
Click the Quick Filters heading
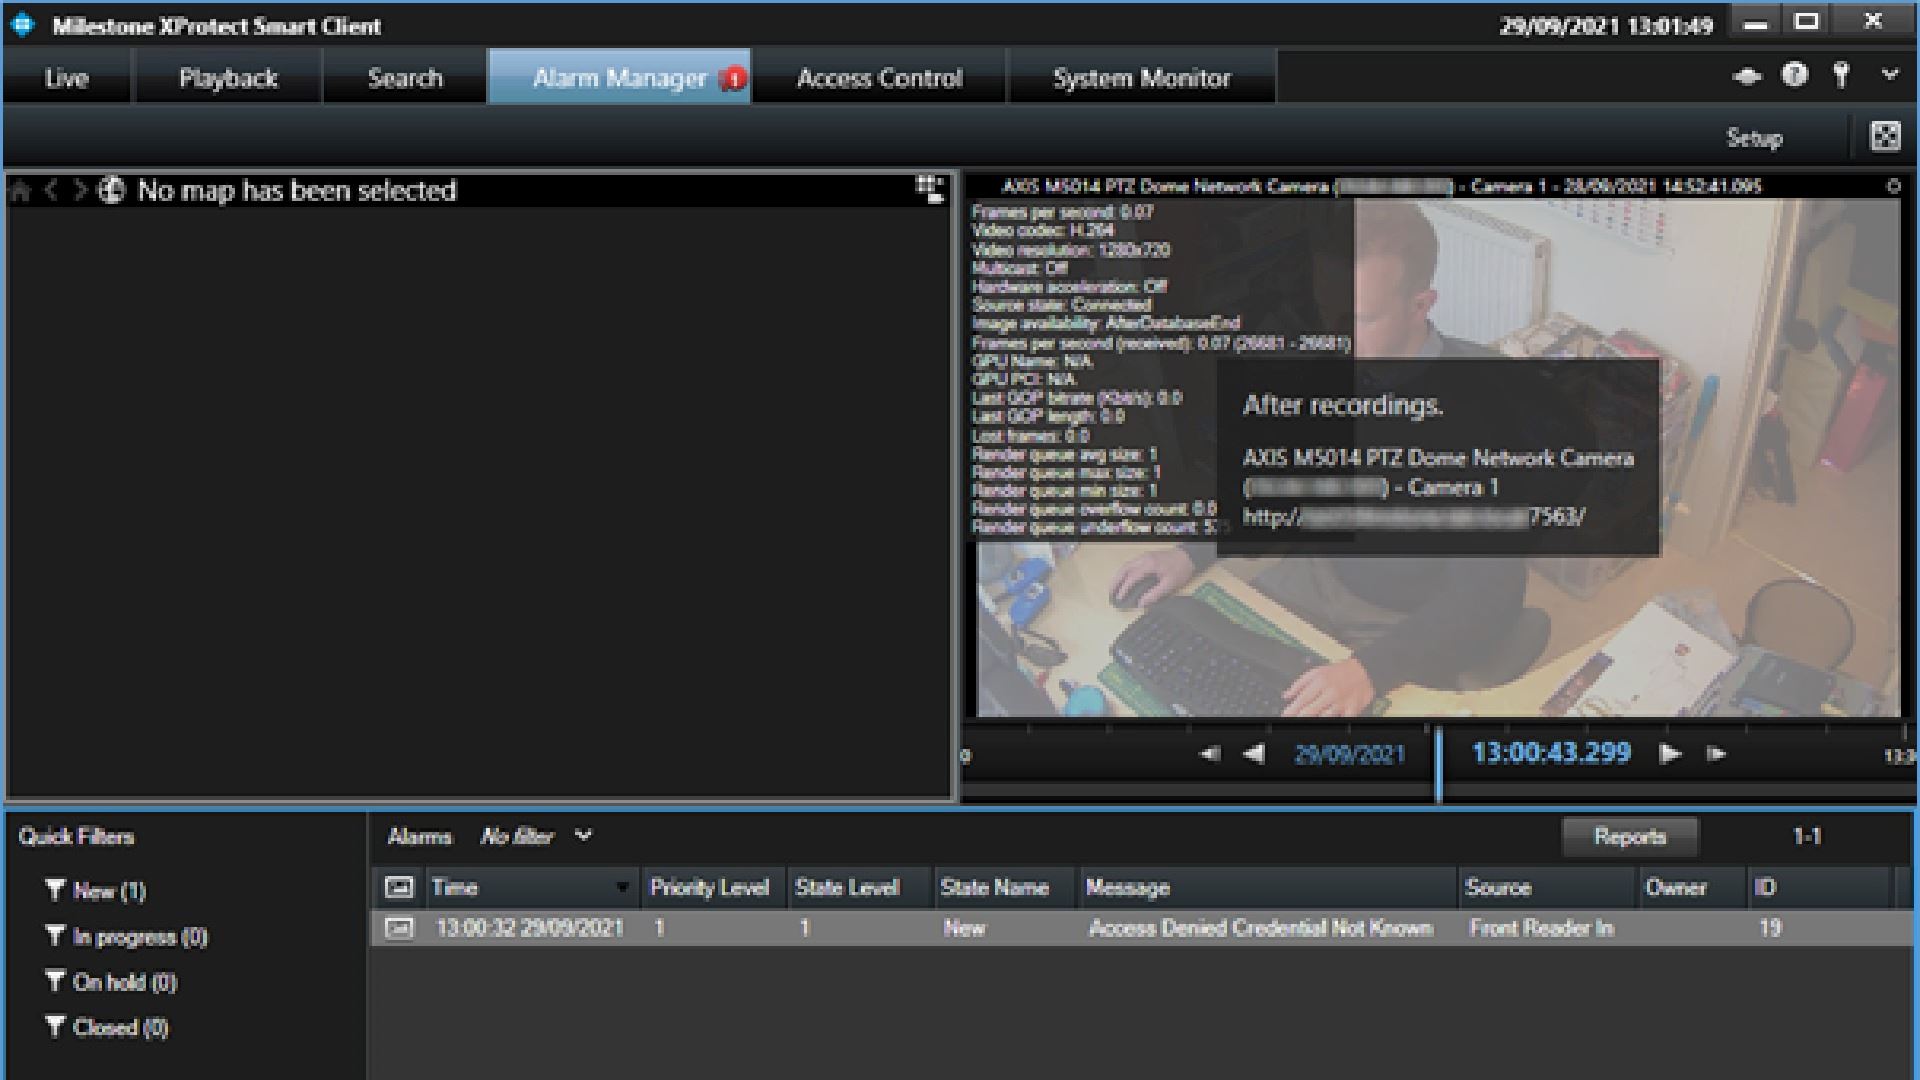[76, 837]
